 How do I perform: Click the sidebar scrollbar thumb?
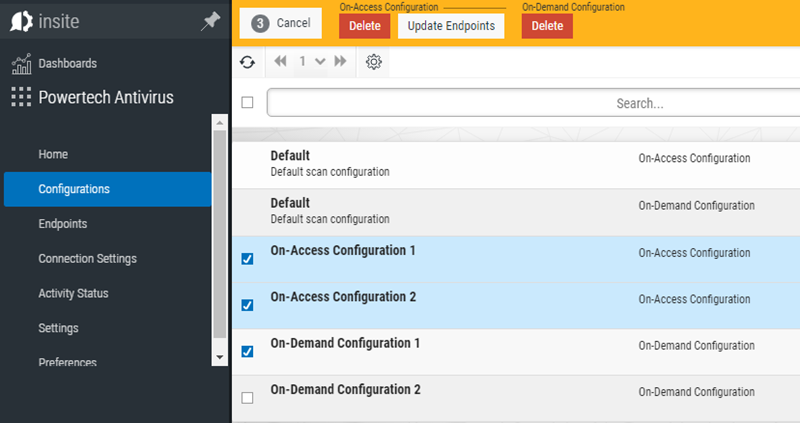coord(220,234)
